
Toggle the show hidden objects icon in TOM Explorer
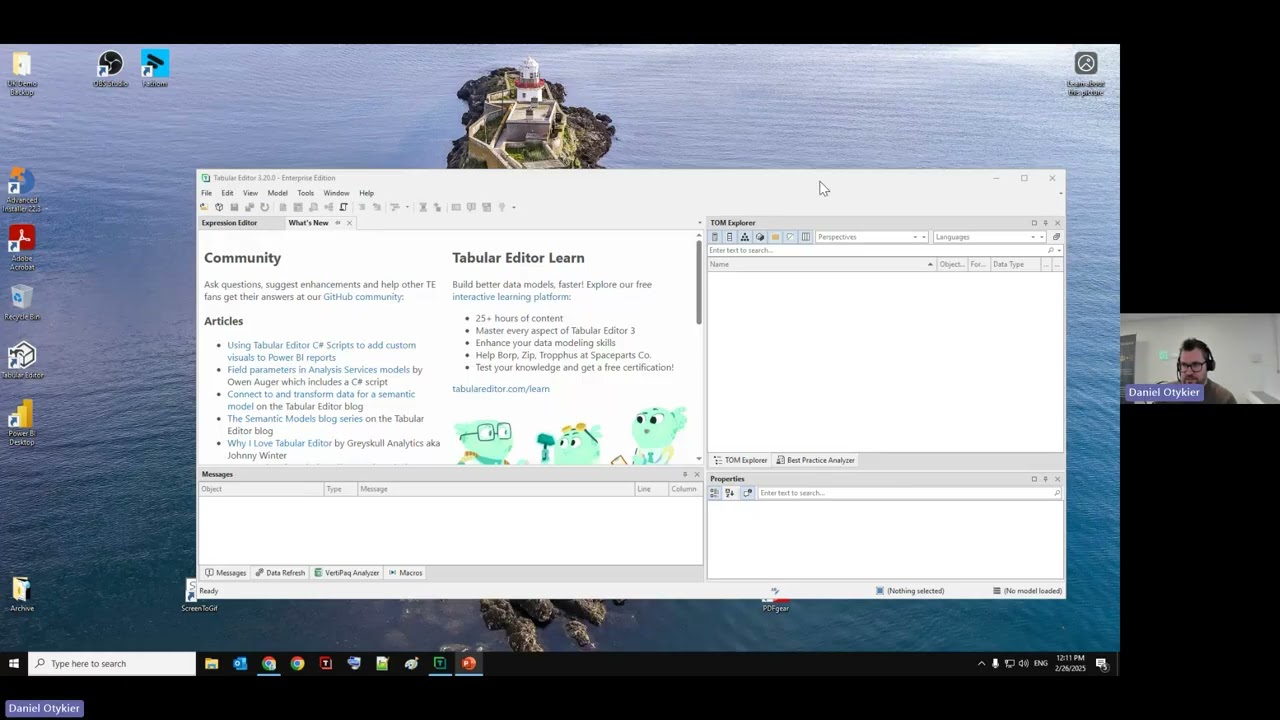(x=790, y=237)
